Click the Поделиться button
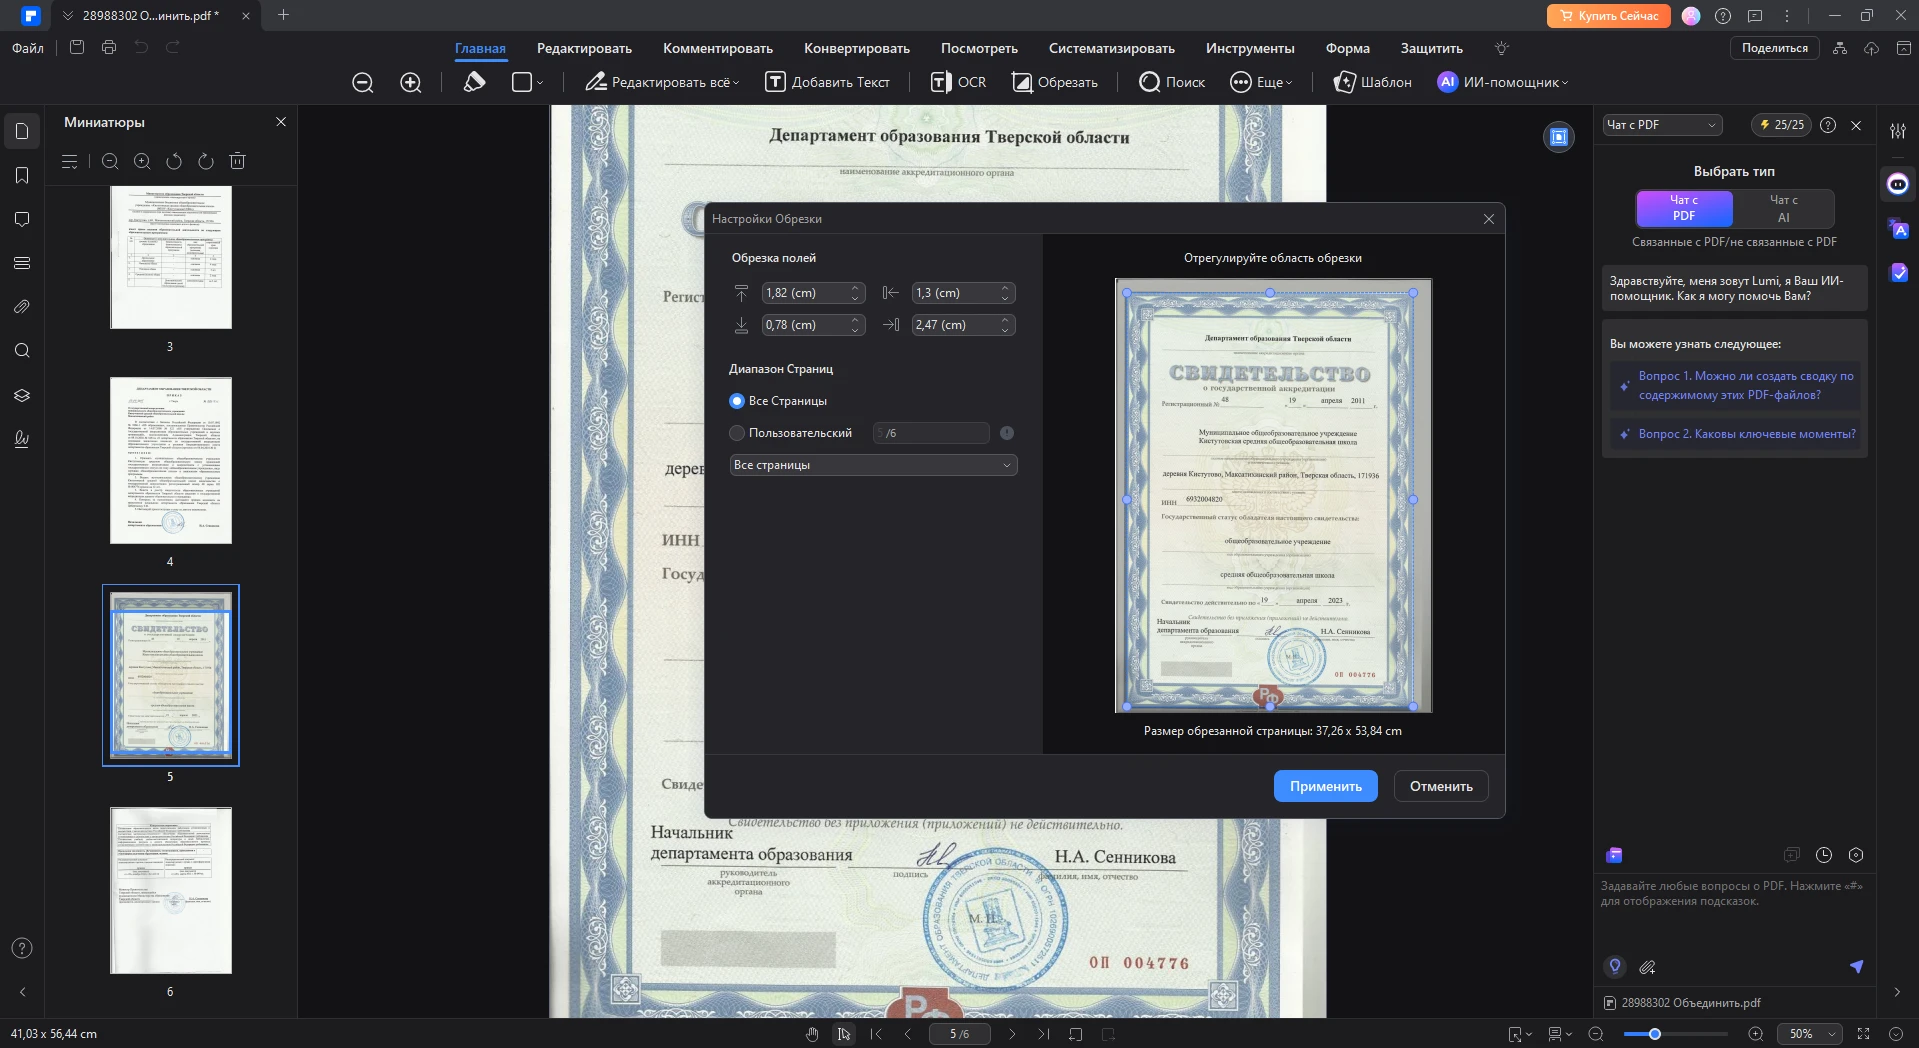The height and width of the screenshot is (1048, 1919). 1774,48
